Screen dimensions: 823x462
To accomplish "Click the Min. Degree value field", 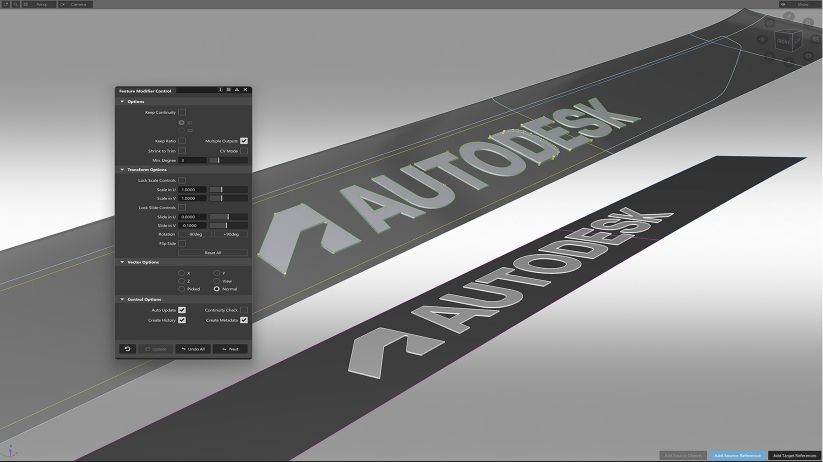I will click(192, 160).
